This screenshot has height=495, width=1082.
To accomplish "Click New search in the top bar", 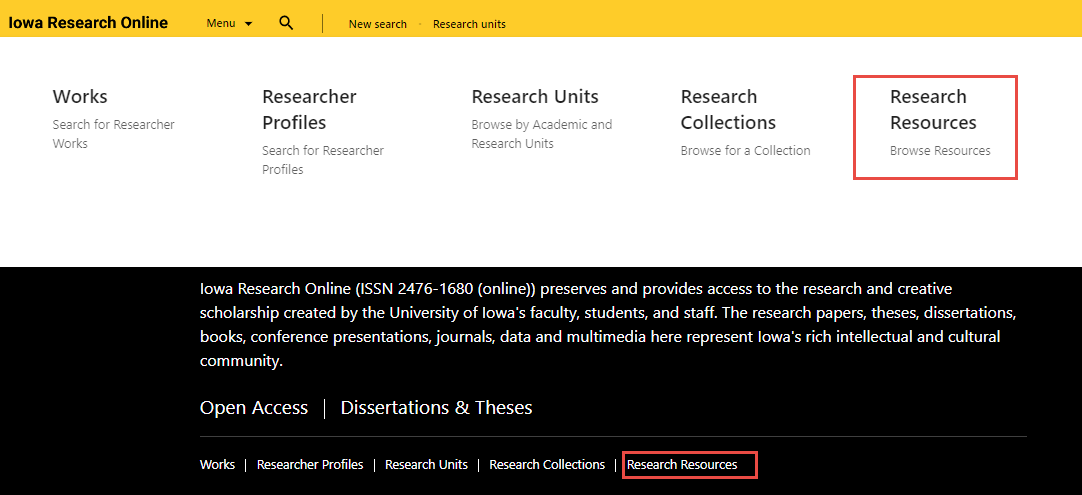I will click(x=377, y=24).
